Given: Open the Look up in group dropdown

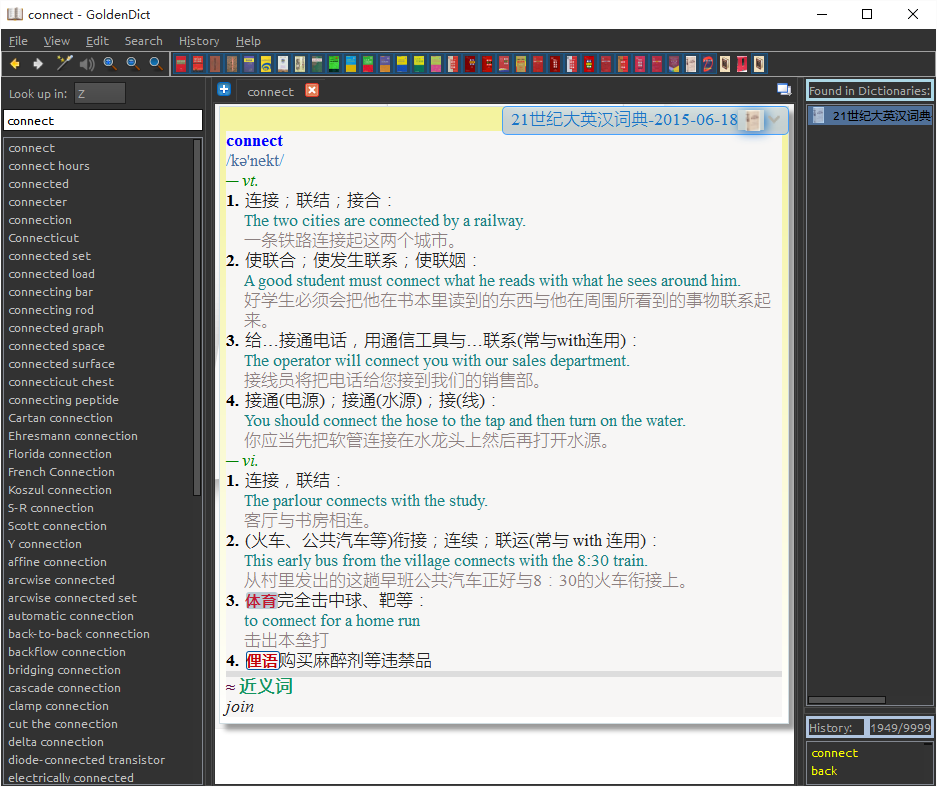Looking at the screenshot, I should (x=100, y=94).
